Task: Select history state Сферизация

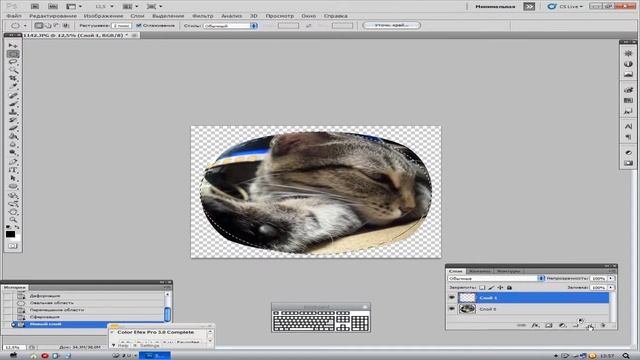Action: pos(44,317)
